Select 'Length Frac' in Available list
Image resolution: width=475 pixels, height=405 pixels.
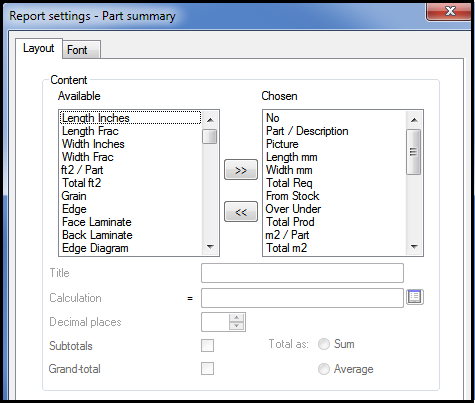(131, 131)
